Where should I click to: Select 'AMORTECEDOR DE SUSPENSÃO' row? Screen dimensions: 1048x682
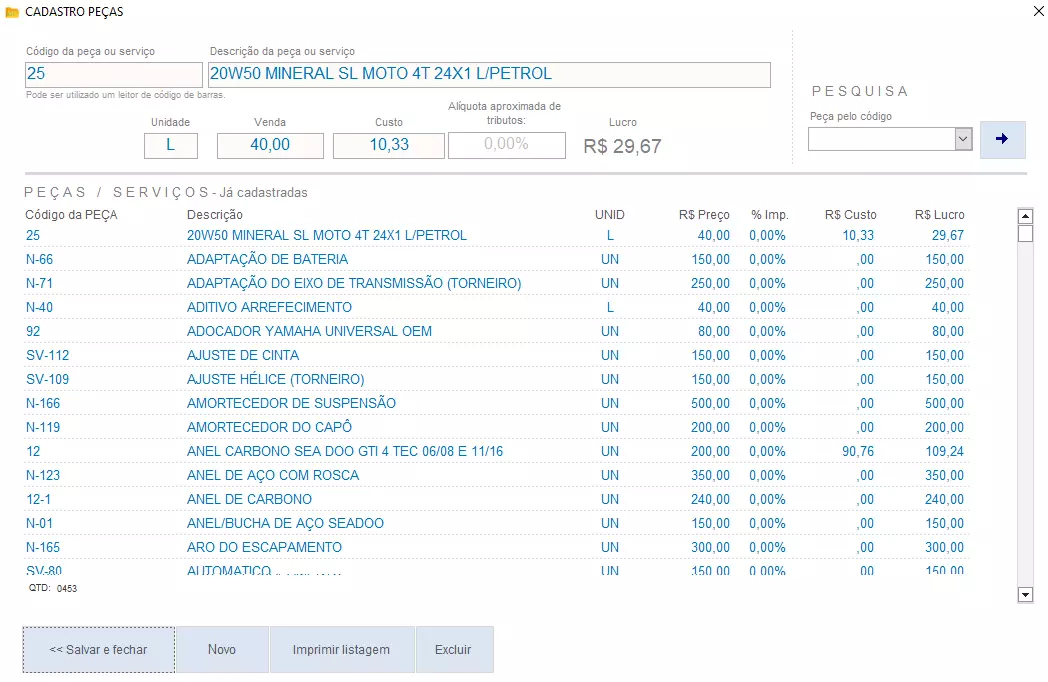(x=495, y=404)
